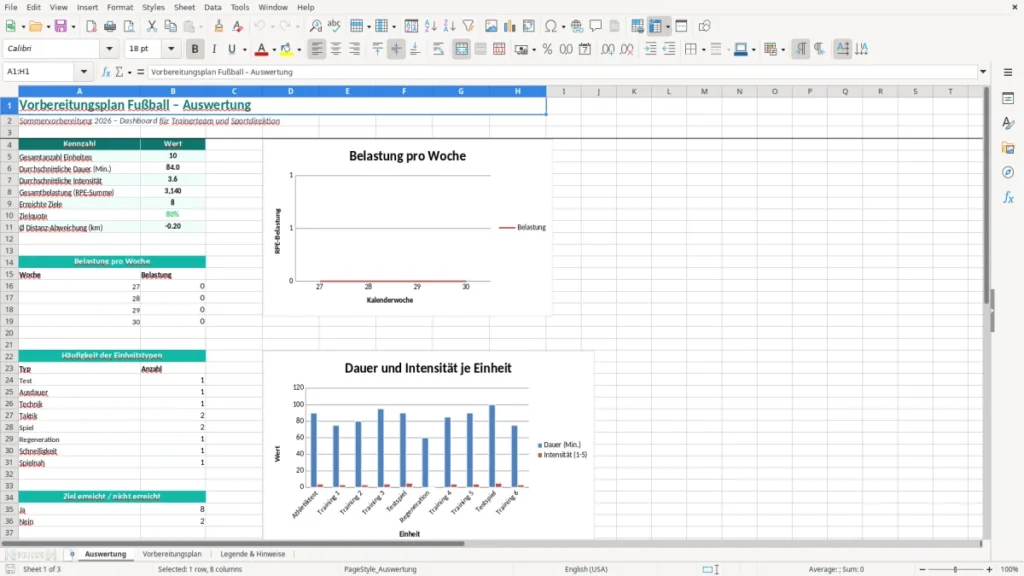This screenshot has width=1024, height=576.
Task: Toggle Bold formatting
Action: tap(195, 49)
